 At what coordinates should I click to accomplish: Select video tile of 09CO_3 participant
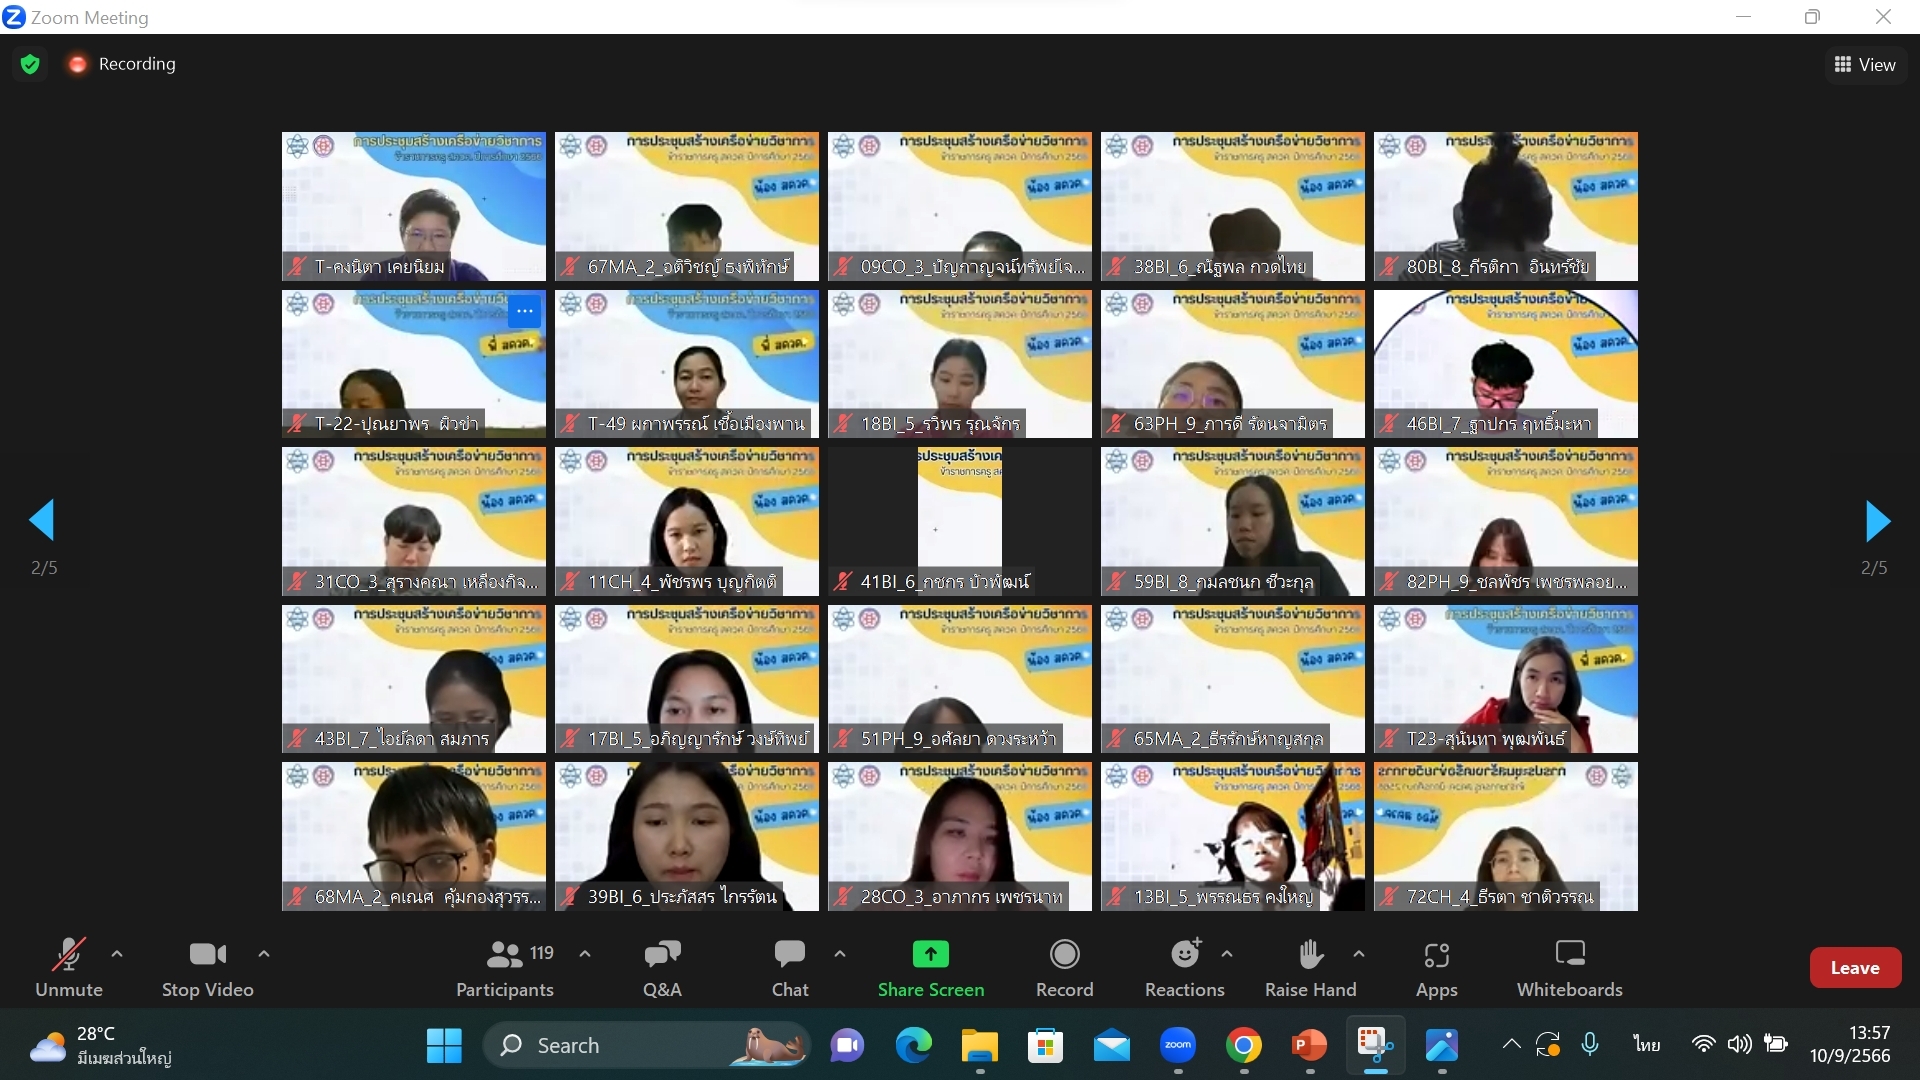point(960,206)
